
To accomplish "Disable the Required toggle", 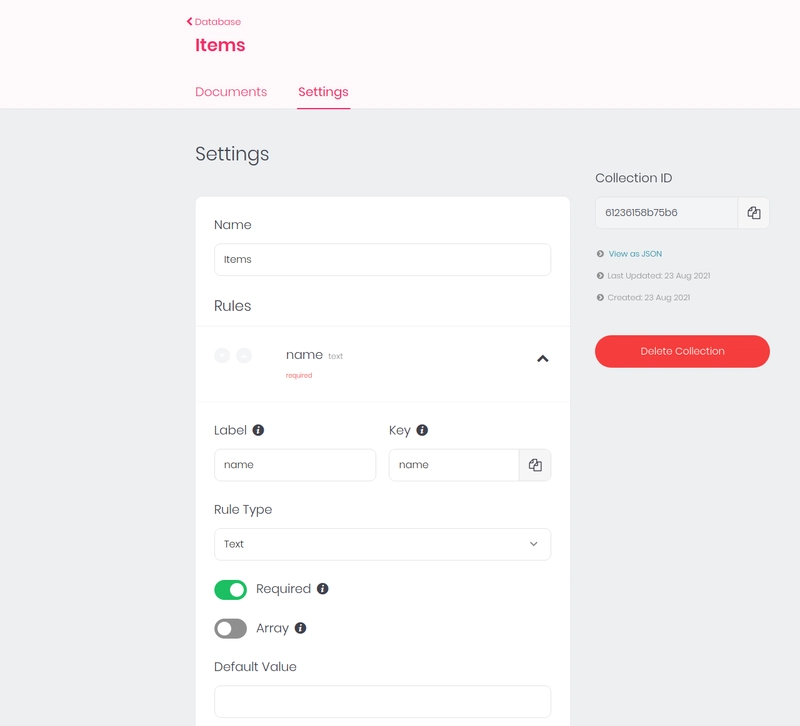I will pyautogui.click(x=230, y=590).
